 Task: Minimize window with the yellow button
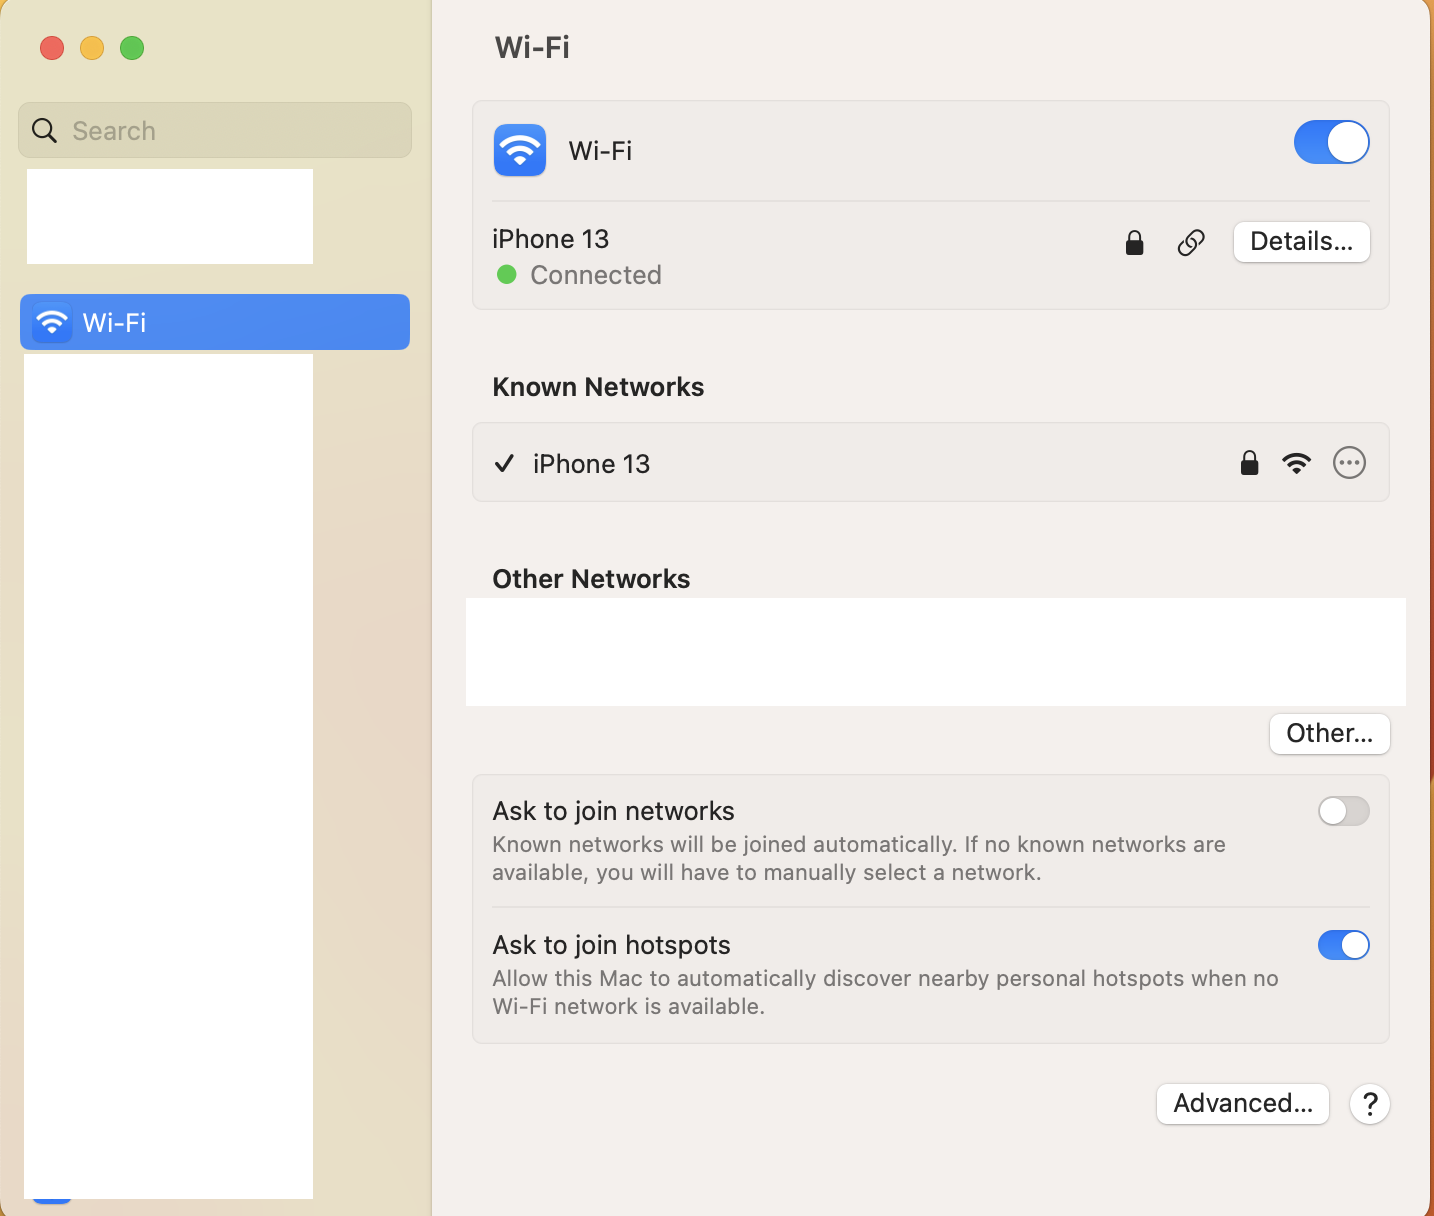click(92, 48)
